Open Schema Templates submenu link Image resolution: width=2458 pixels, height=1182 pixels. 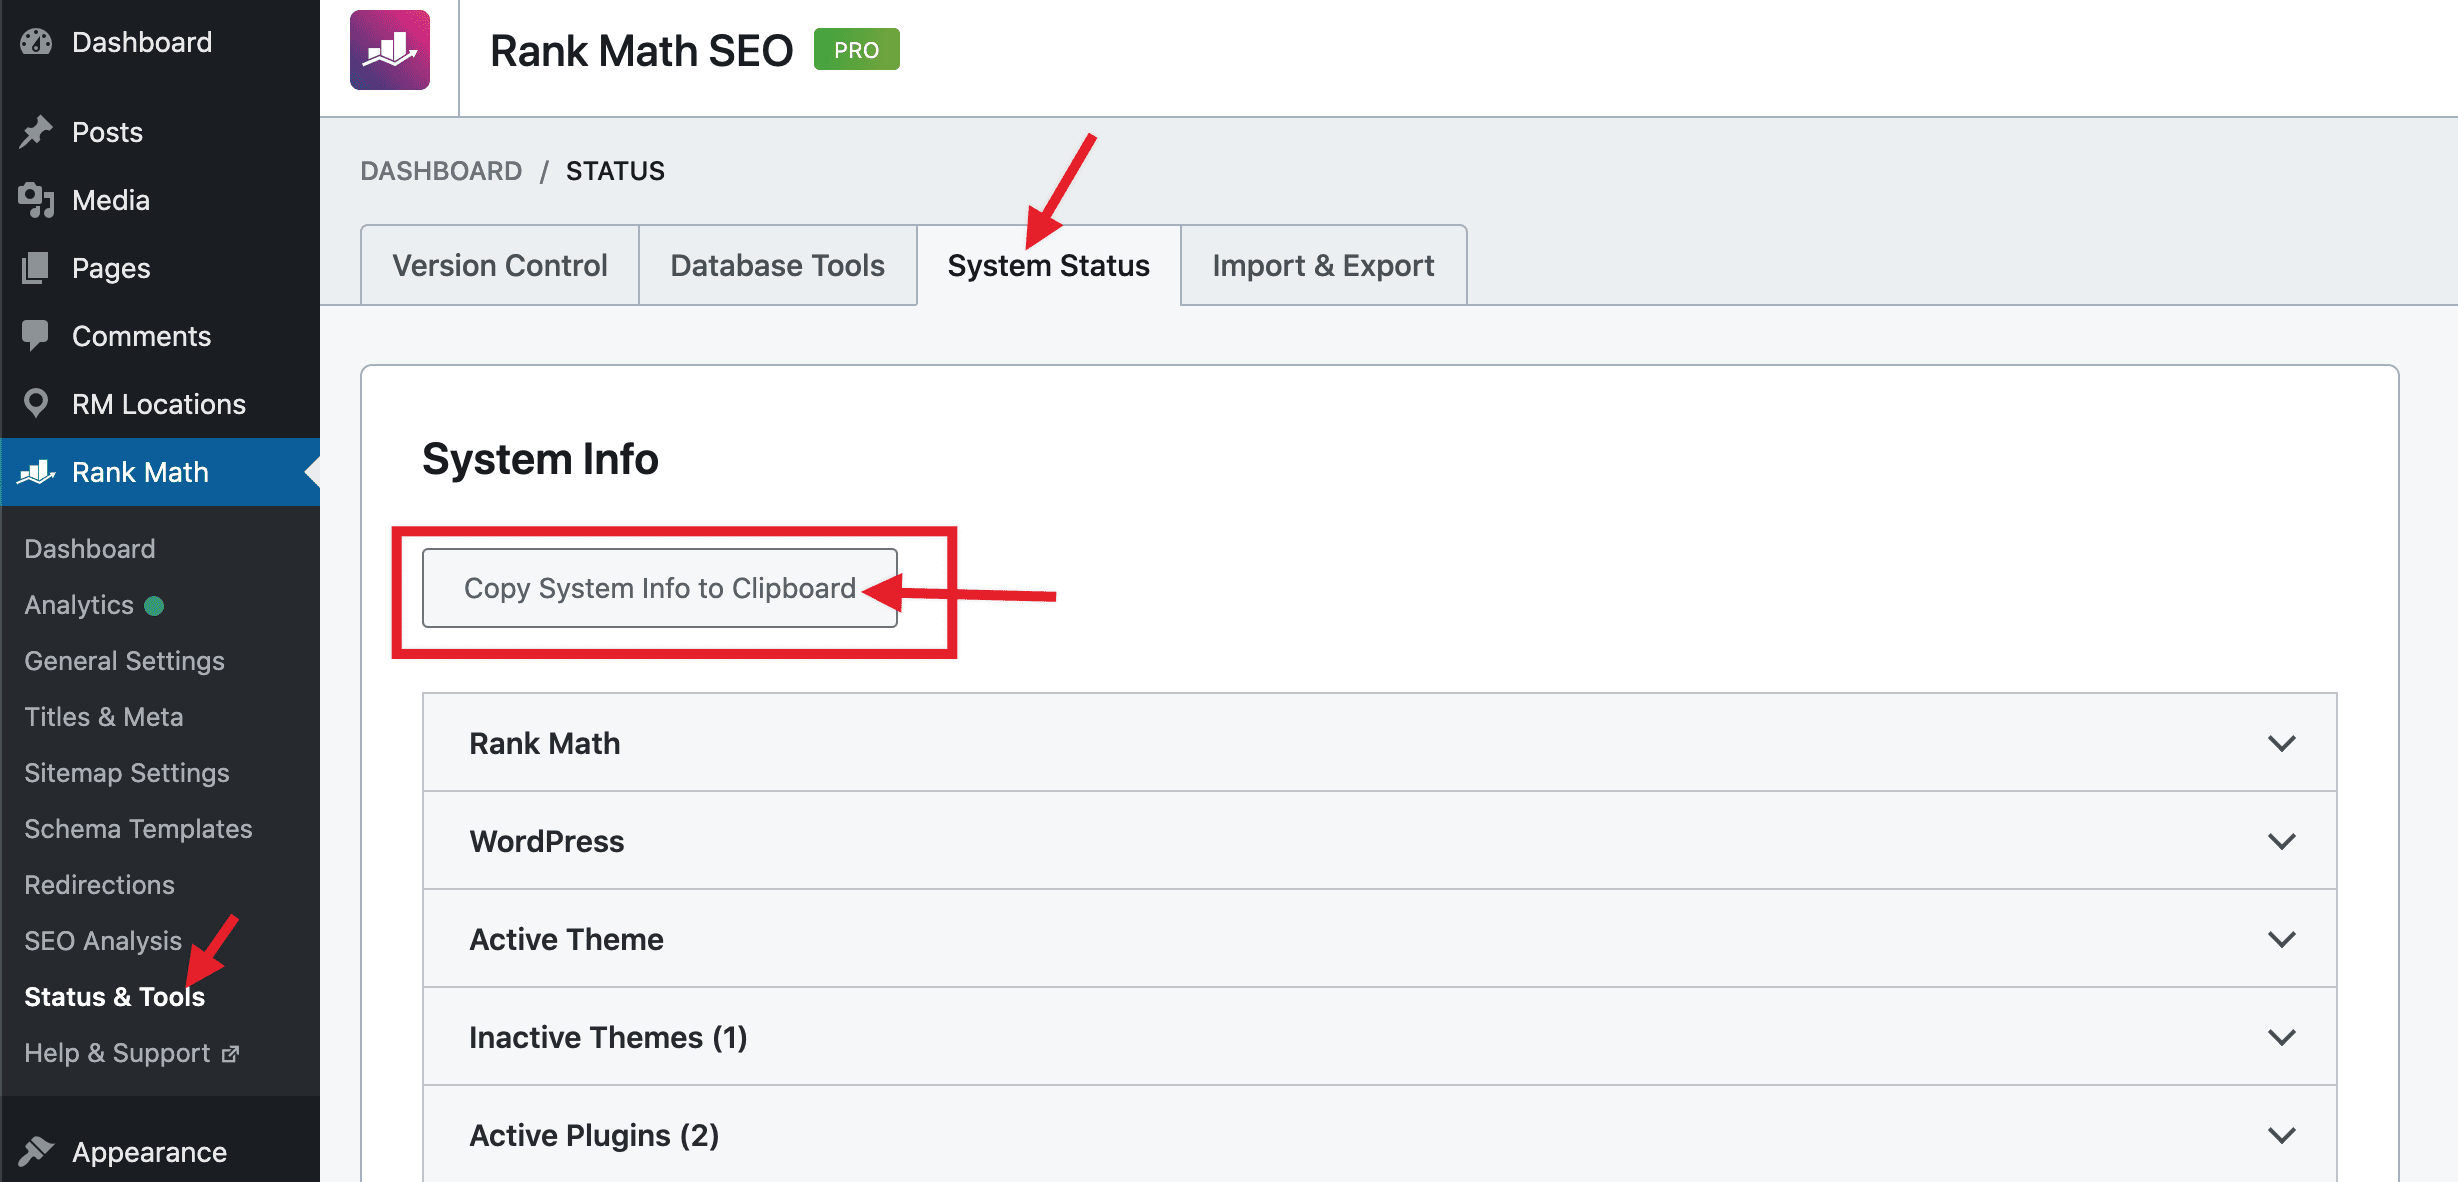tap(138, 829)
